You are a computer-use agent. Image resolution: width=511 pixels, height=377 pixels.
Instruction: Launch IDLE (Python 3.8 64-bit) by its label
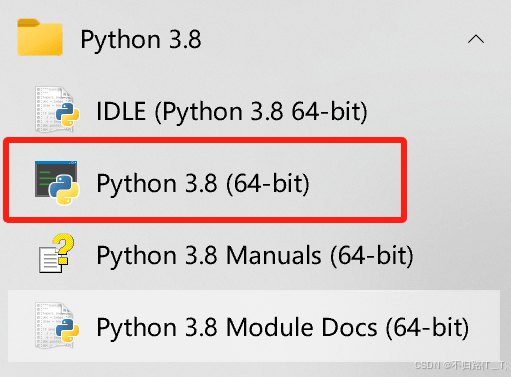(x=232, y=111)
